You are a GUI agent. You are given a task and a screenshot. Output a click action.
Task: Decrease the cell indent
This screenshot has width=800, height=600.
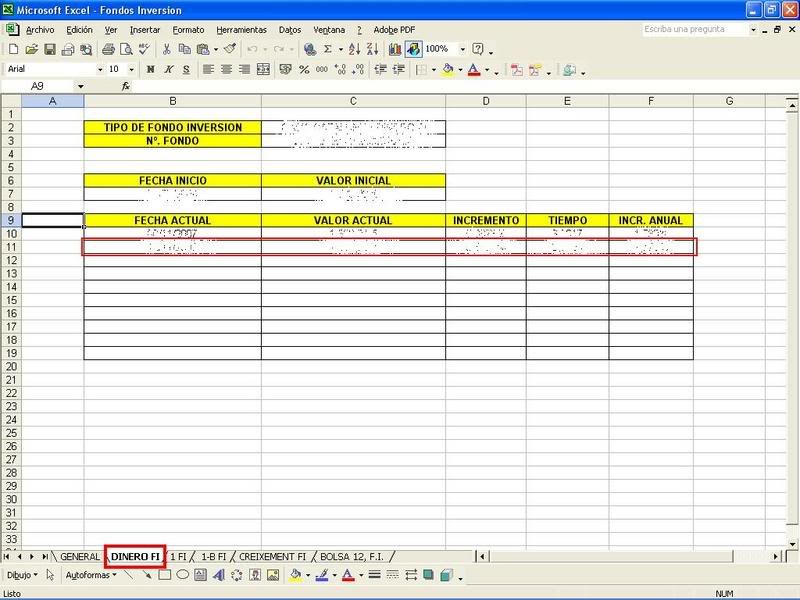point(380,69)
